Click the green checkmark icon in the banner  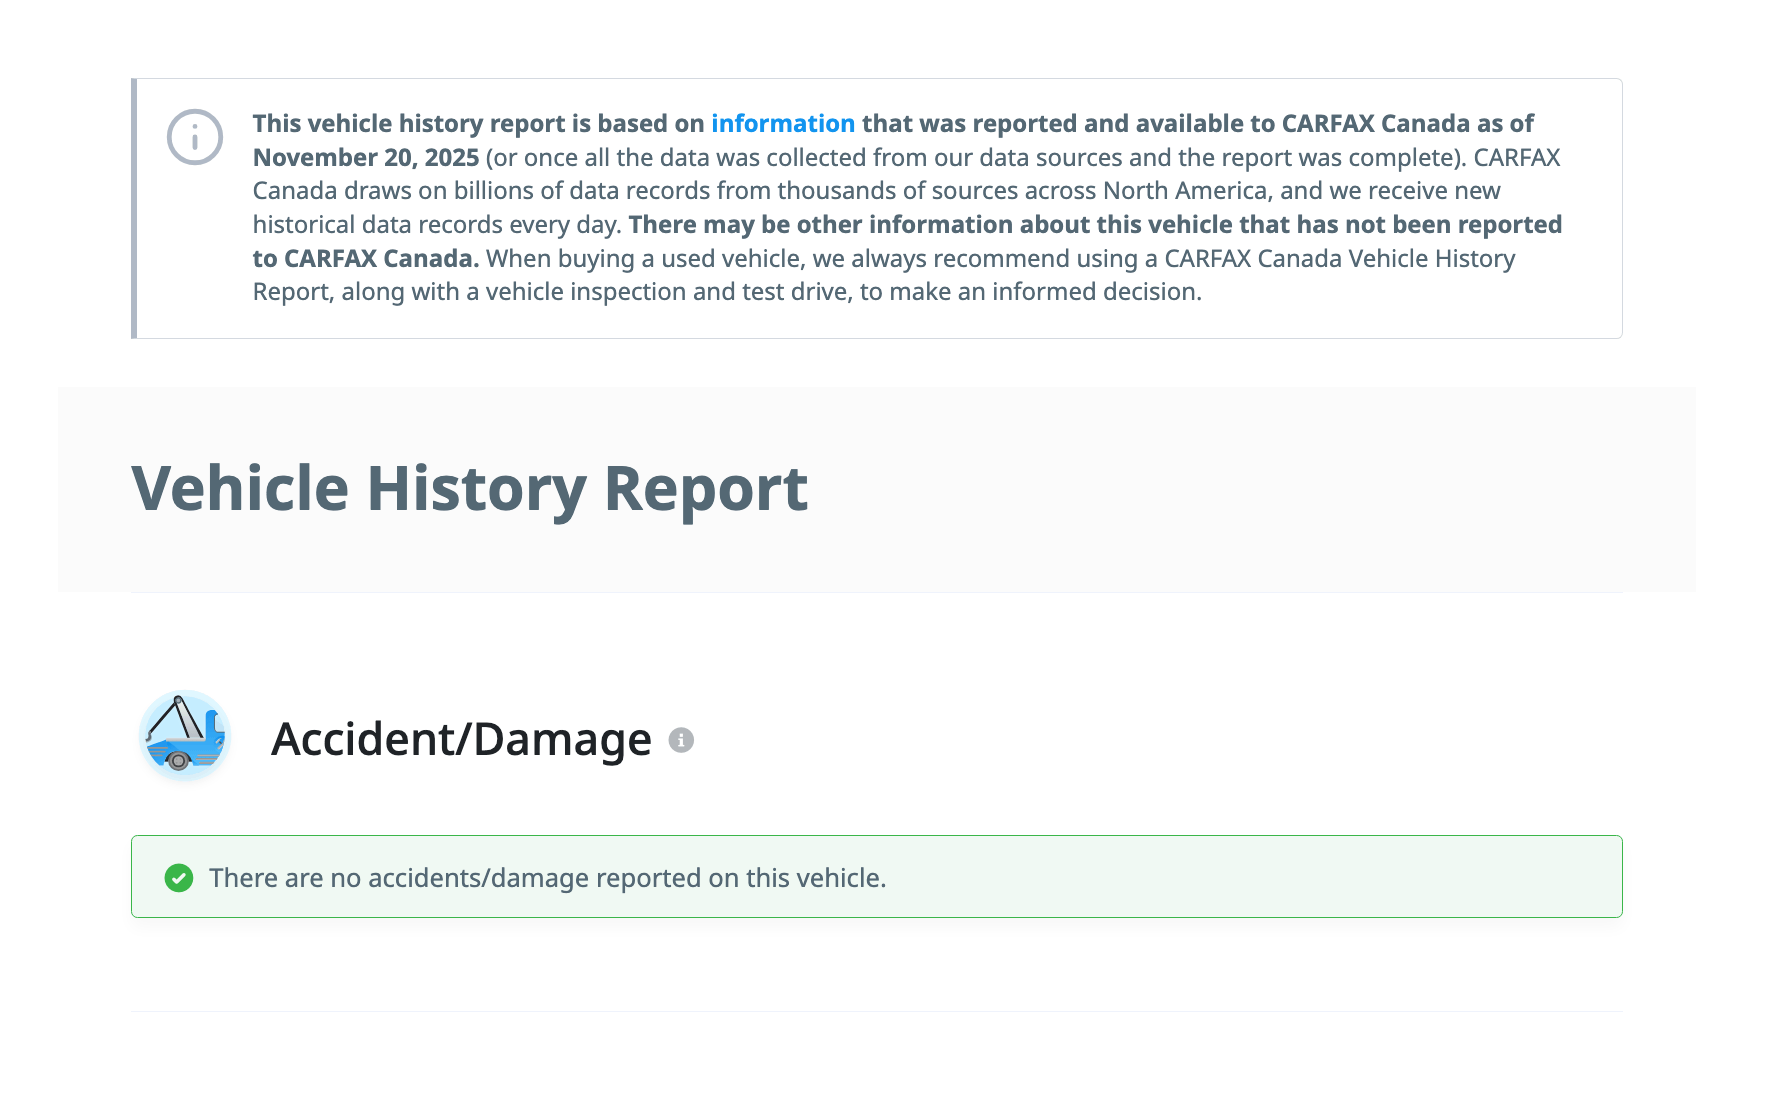pos(179,878)
